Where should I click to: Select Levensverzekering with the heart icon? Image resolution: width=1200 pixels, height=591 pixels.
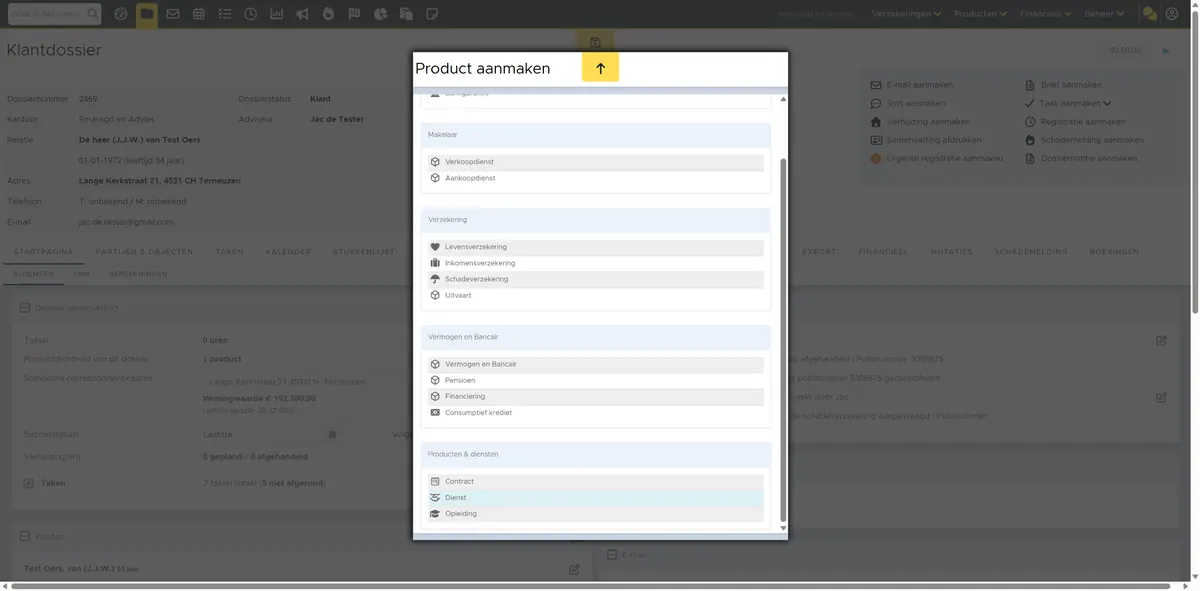point(596,247)
